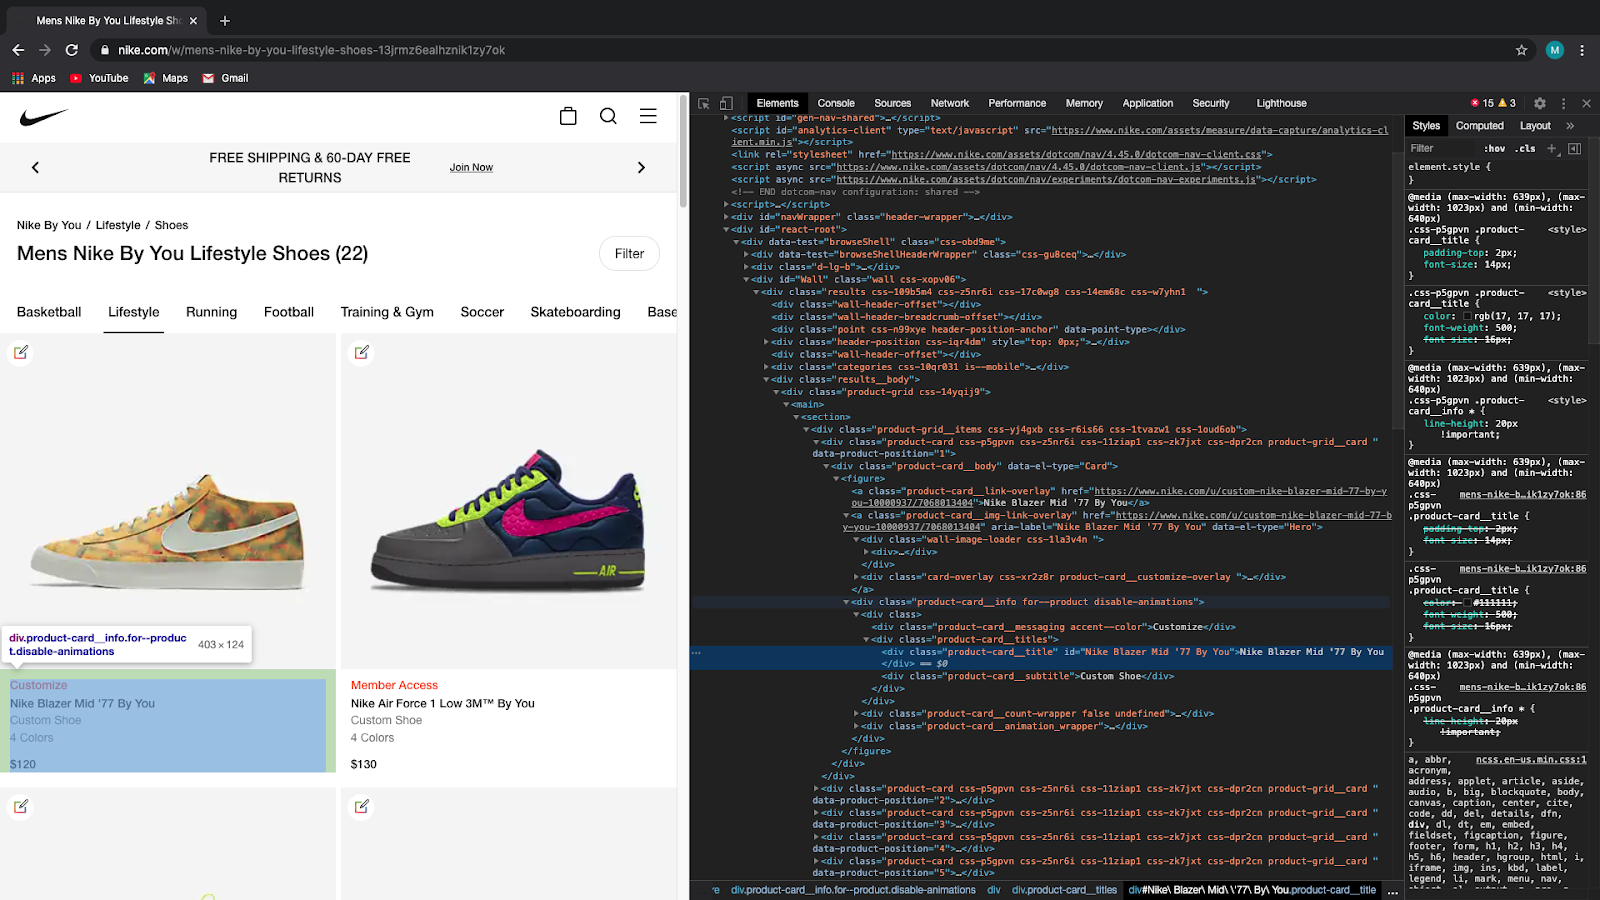The image size is (1600, 900).
Task: Collapse the figure element node
Action: (x=836, y=479)
